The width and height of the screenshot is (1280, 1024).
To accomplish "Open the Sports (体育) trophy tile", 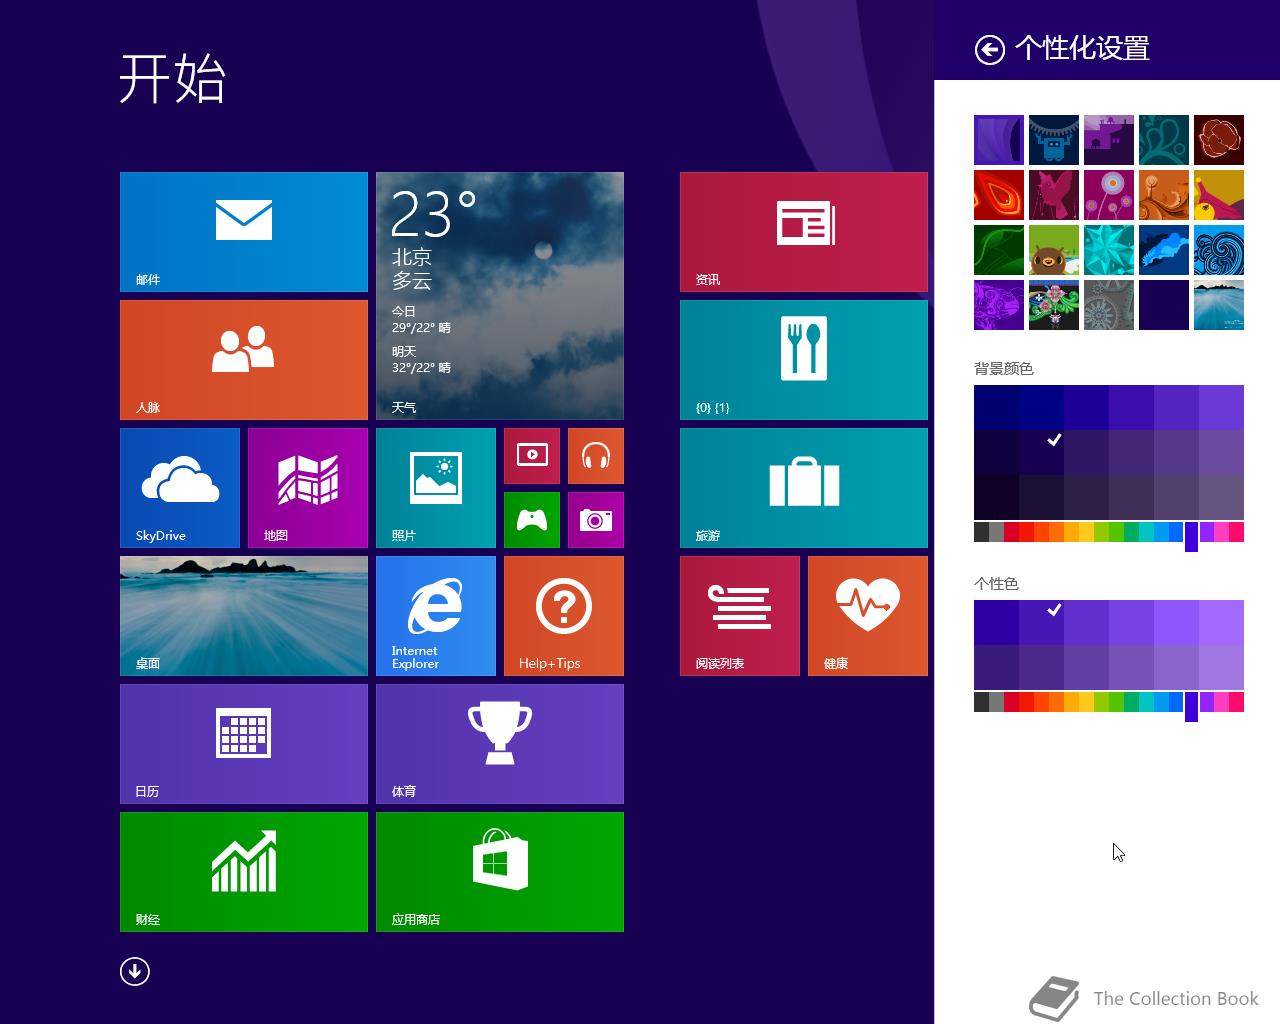I will tap(500, 744).
